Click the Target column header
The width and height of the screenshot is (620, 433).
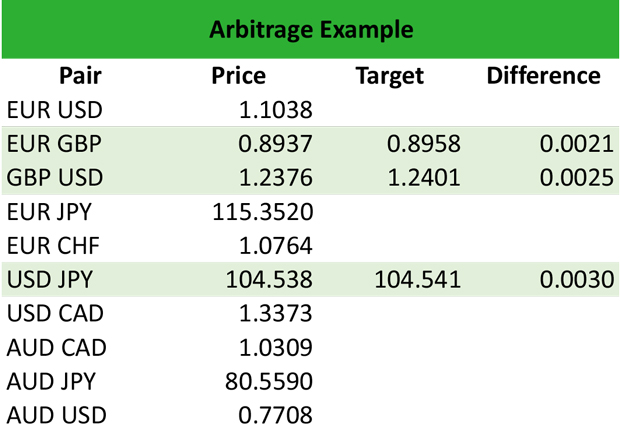390,76
